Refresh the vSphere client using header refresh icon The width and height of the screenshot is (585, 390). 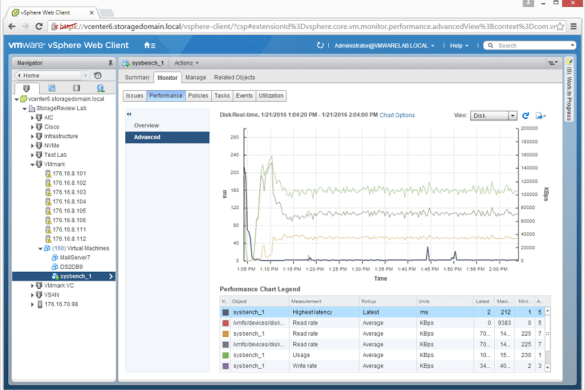pyautogui.click(x=320, y=45)
